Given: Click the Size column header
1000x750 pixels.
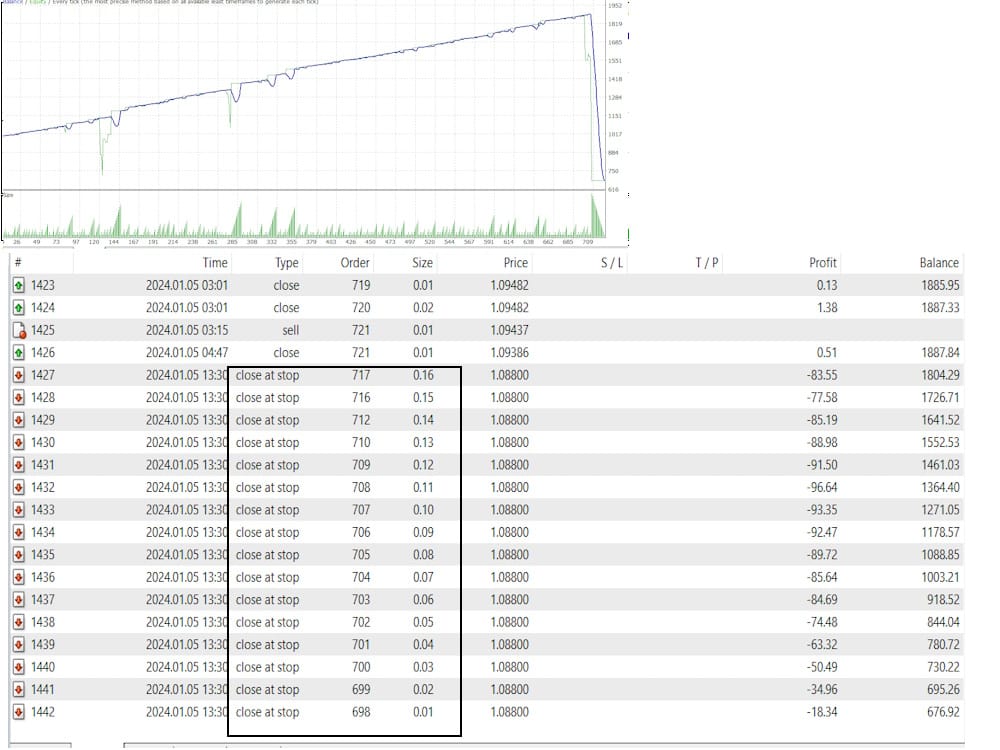Looking at the screenshot, I should click(422, 263).
